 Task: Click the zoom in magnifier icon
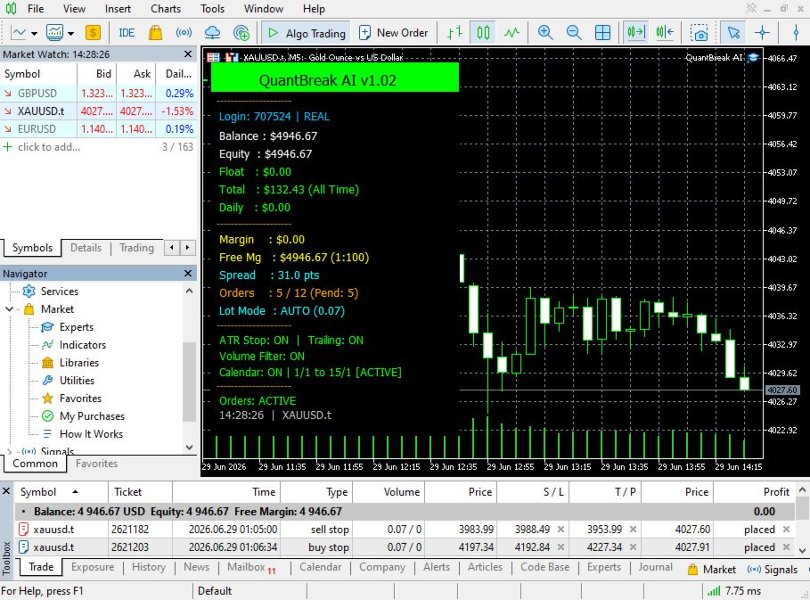[x=545, y=33]
